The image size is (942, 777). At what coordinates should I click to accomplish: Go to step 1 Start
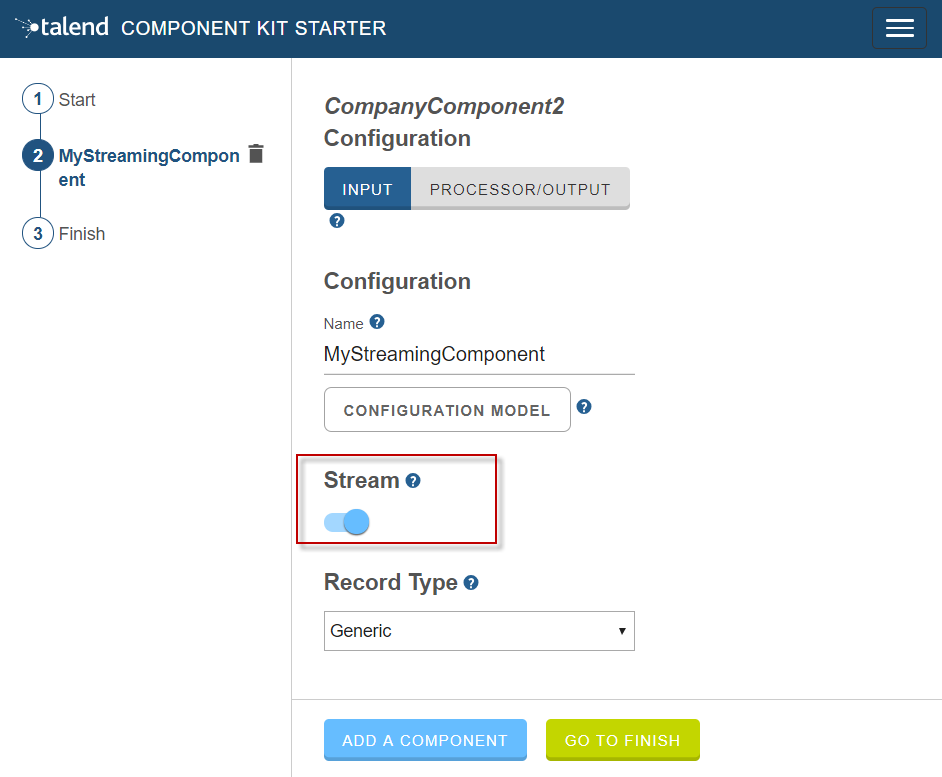click(x=77, y=100)
